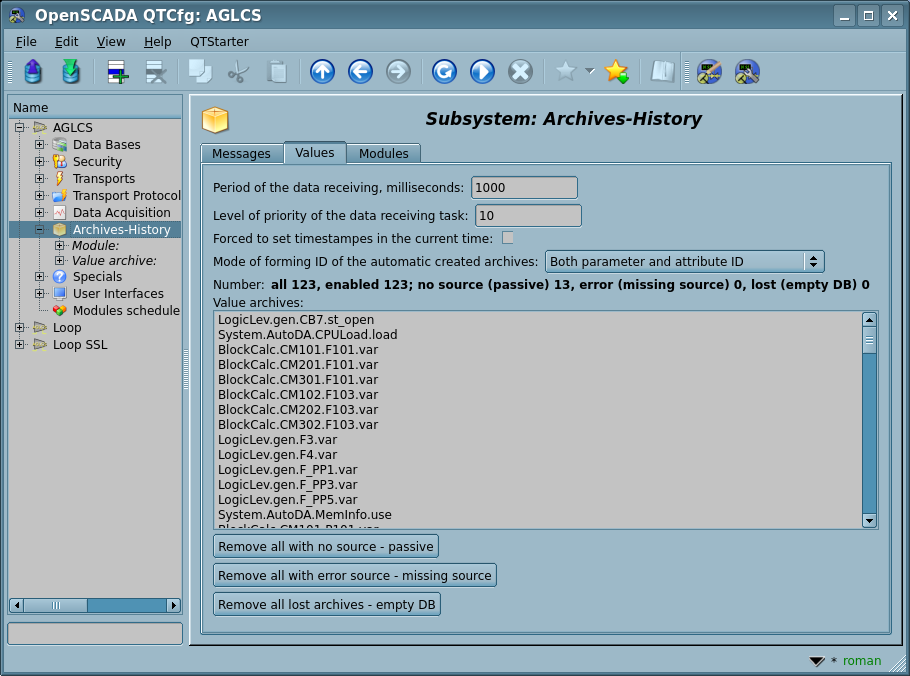This screenshot has width=910, height=676.
Task: Click the navigation tree horizontal scrollbar thumb
Action: pos(56,605)
